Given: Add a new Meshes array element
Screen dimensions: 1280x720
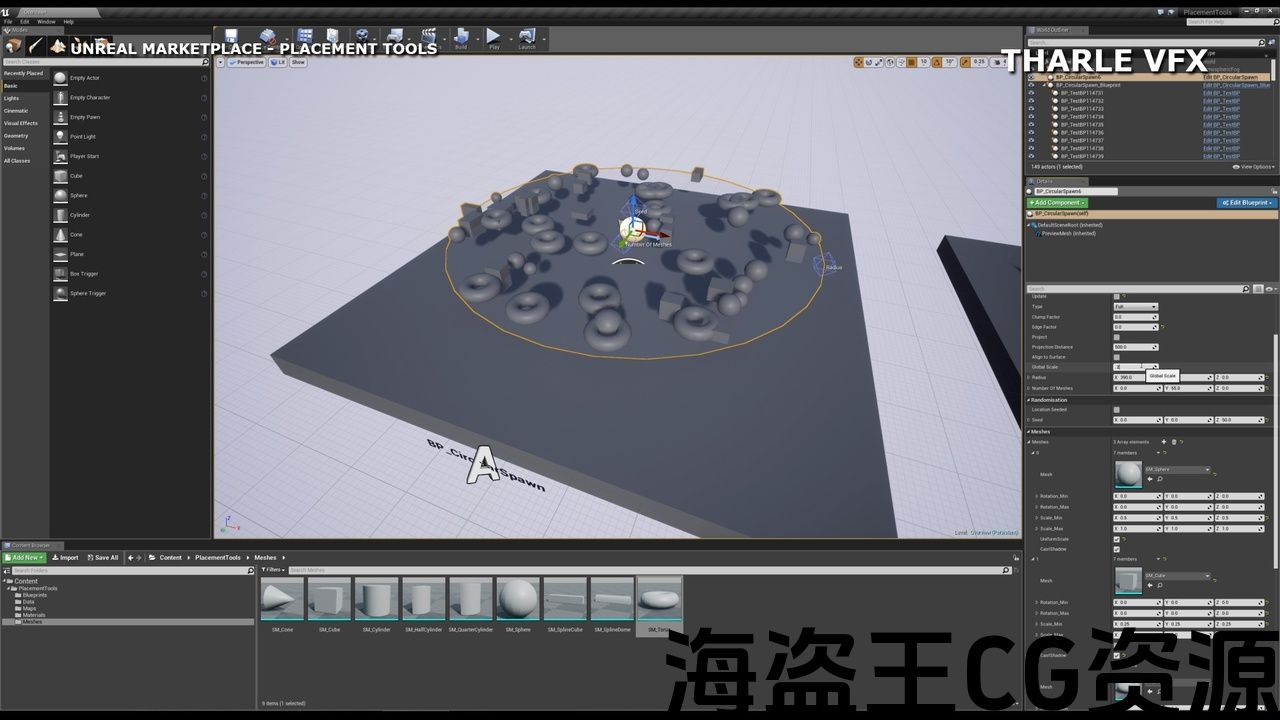Looking at the screenshot, I should [x=1164, y=441].
